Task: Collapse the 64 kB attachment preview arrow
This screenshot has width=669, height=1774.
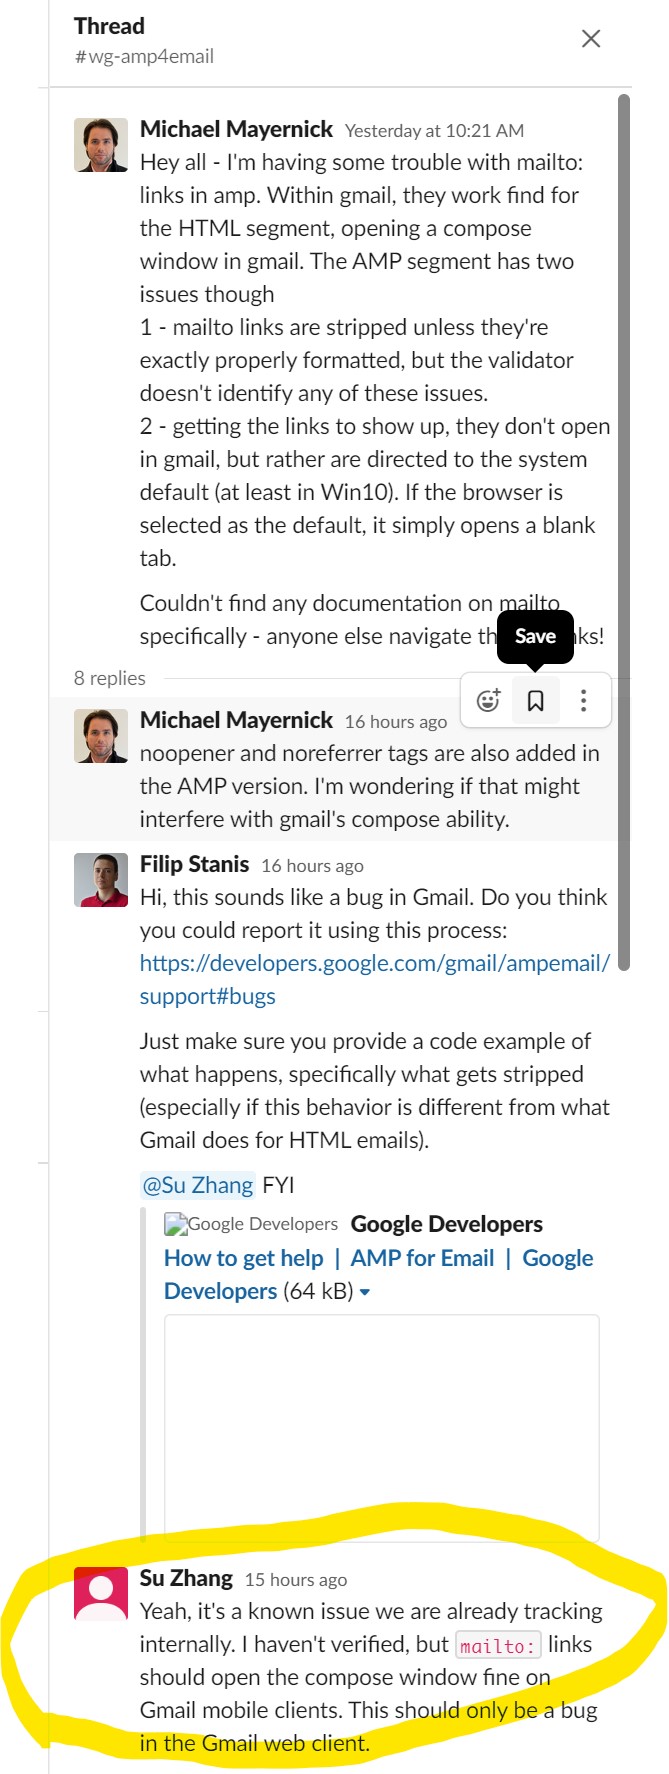Action: click(365, 1292)
